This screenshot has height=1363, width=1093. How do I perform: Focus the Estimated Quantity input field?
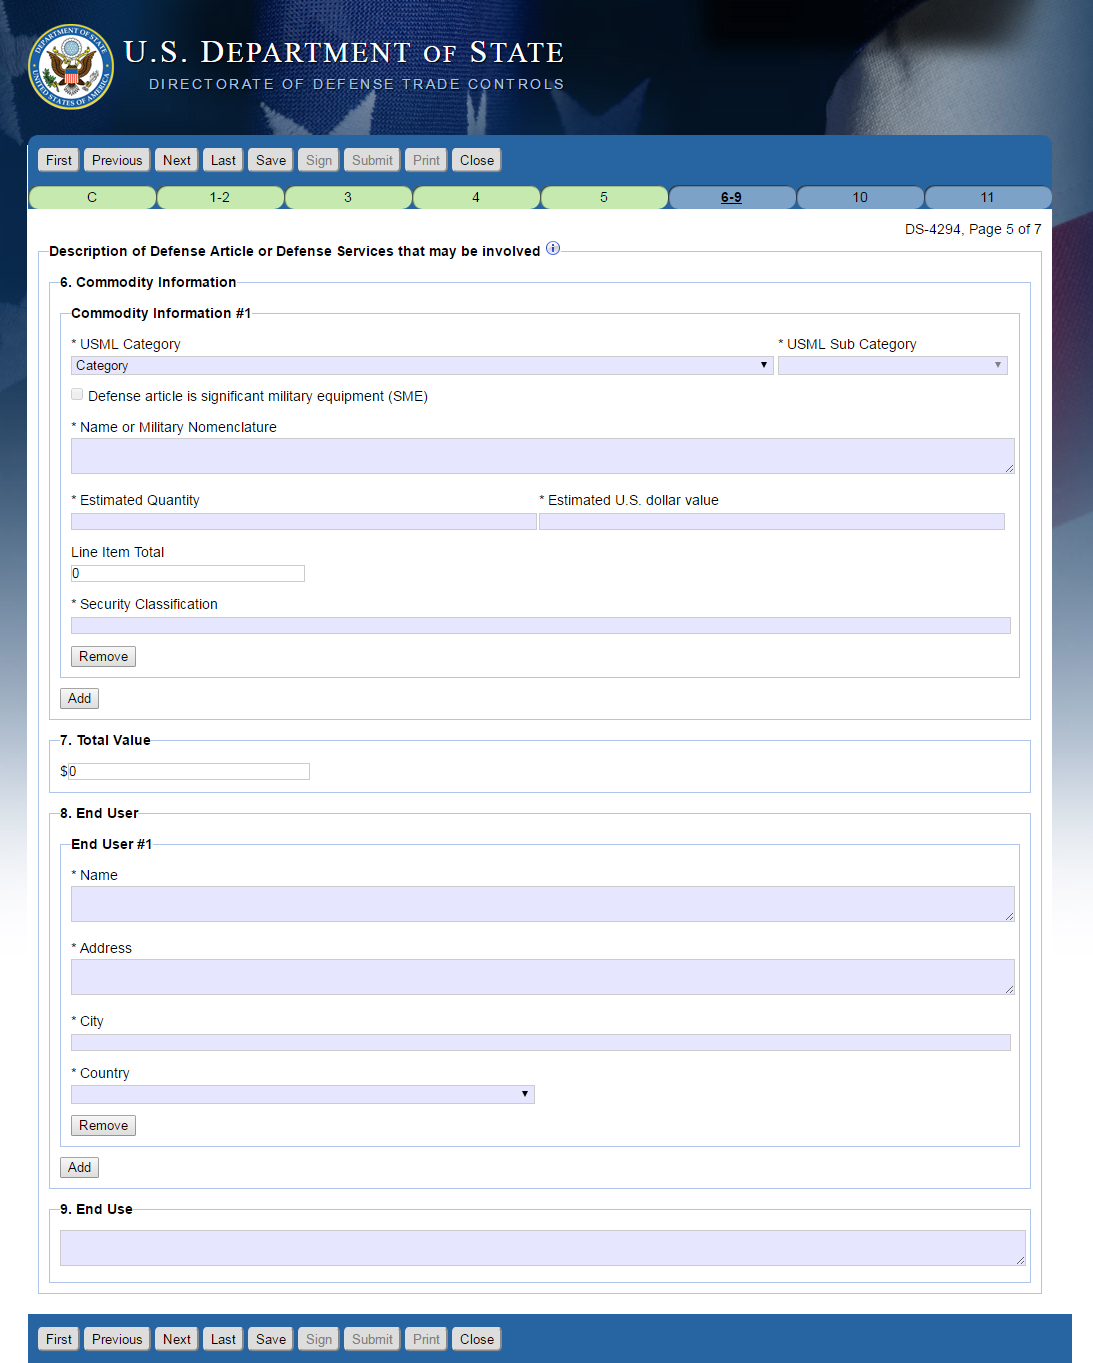click(303, 522)
